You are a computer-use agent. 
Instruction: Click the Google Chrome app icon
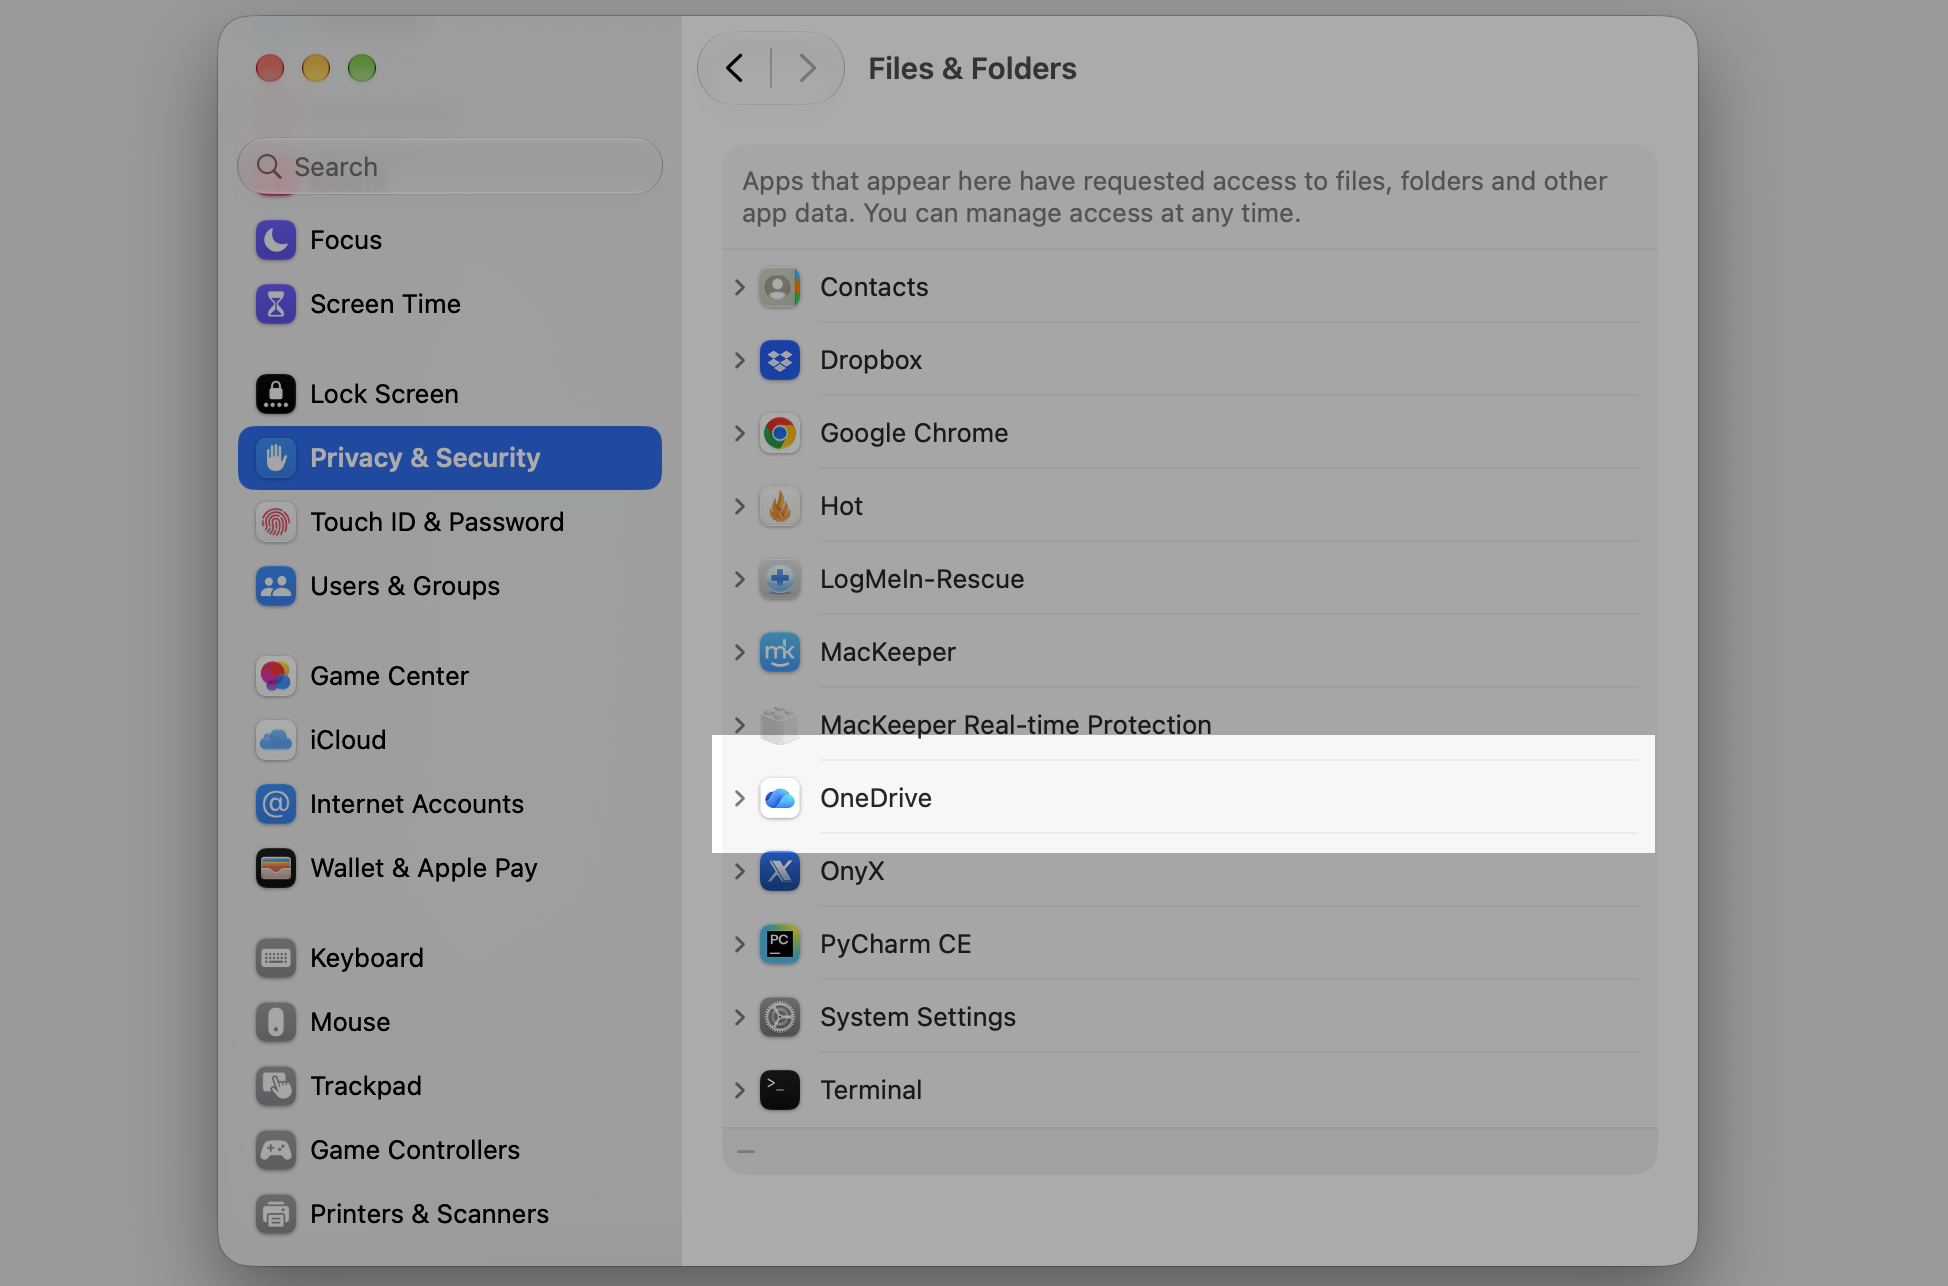pos(780,433)
